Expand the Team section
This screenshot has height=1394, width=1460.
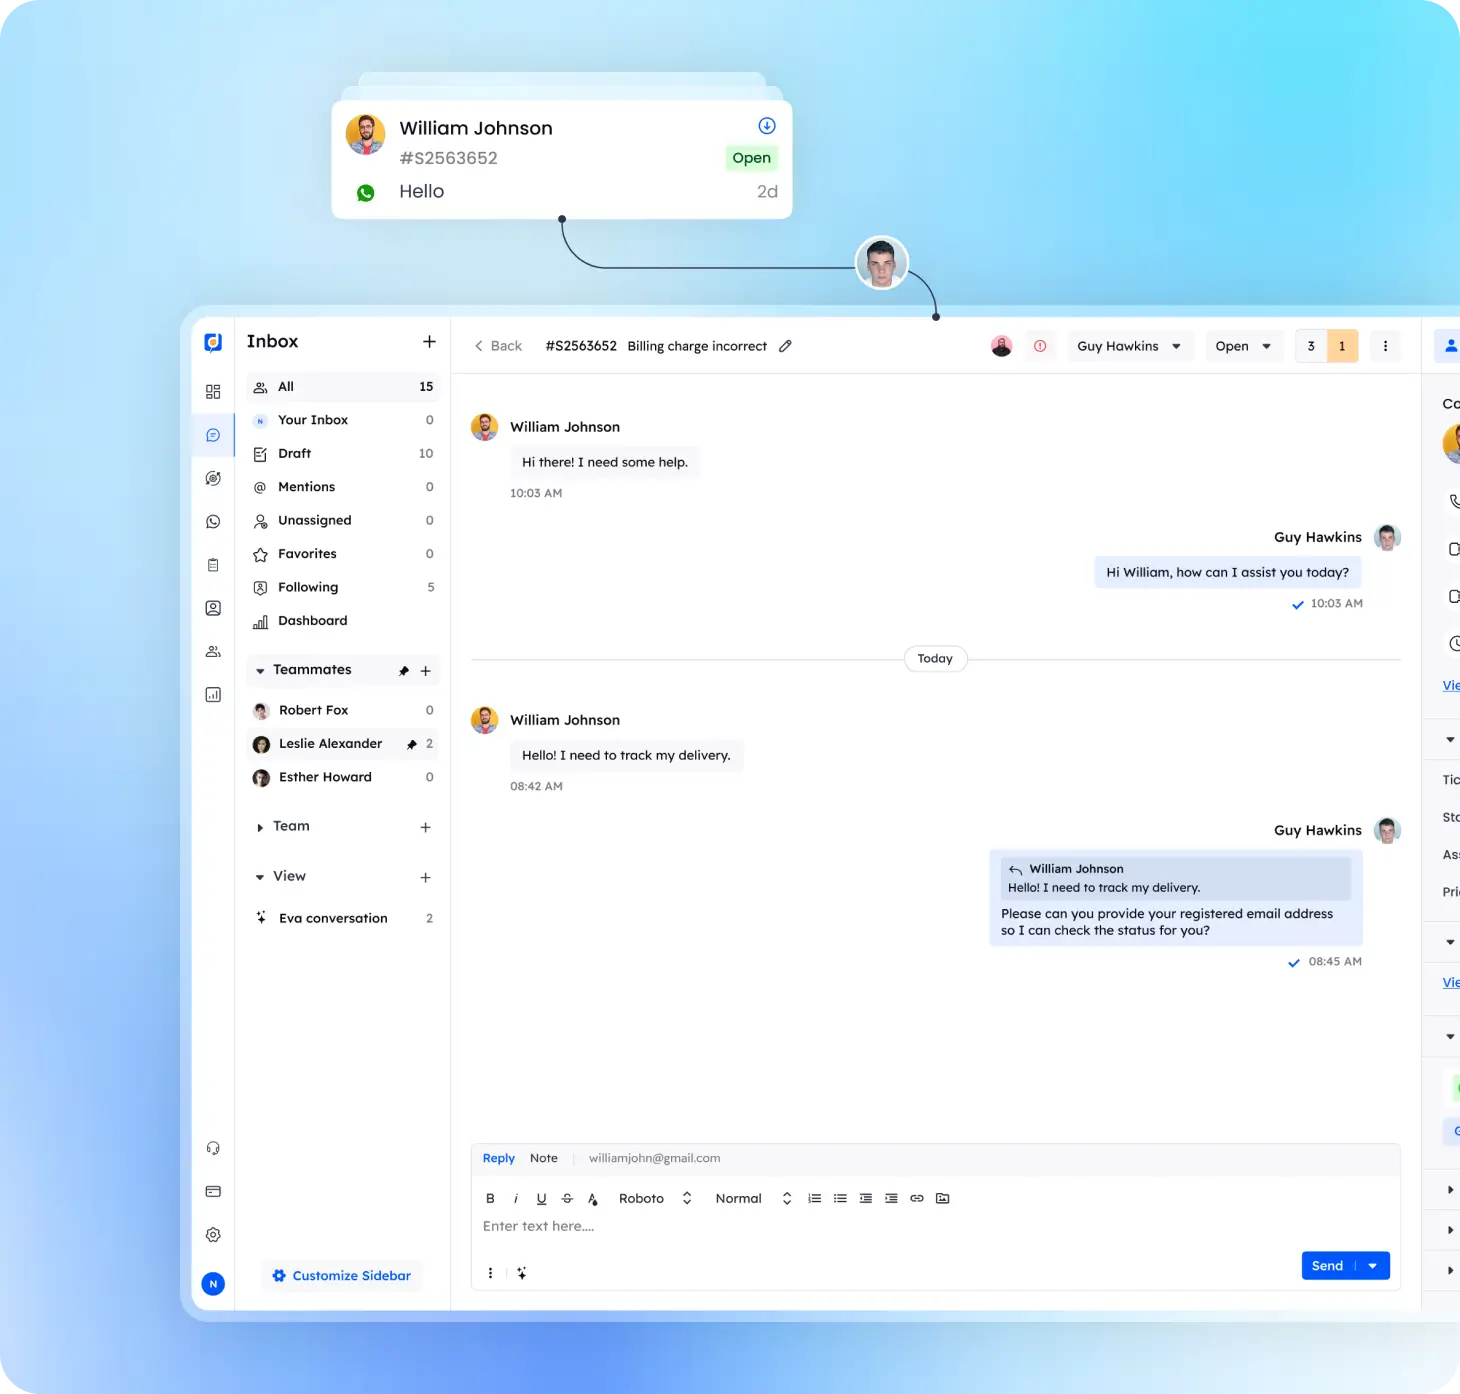coord(260,827)
